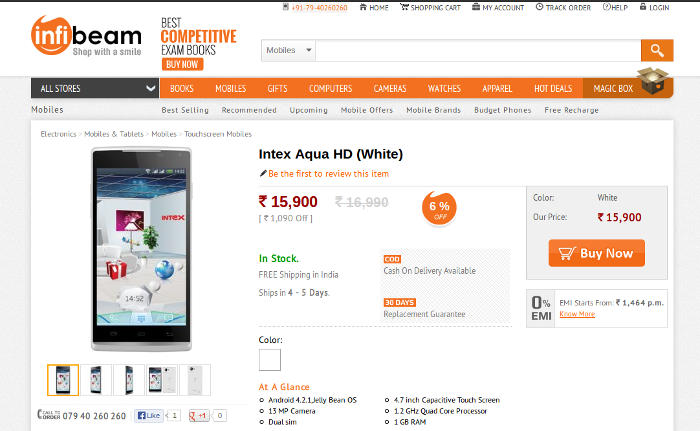Click the orange search magnifier button
Viewport: 700px width, 431px height.
pyautogui.click(x=657, y=50)
